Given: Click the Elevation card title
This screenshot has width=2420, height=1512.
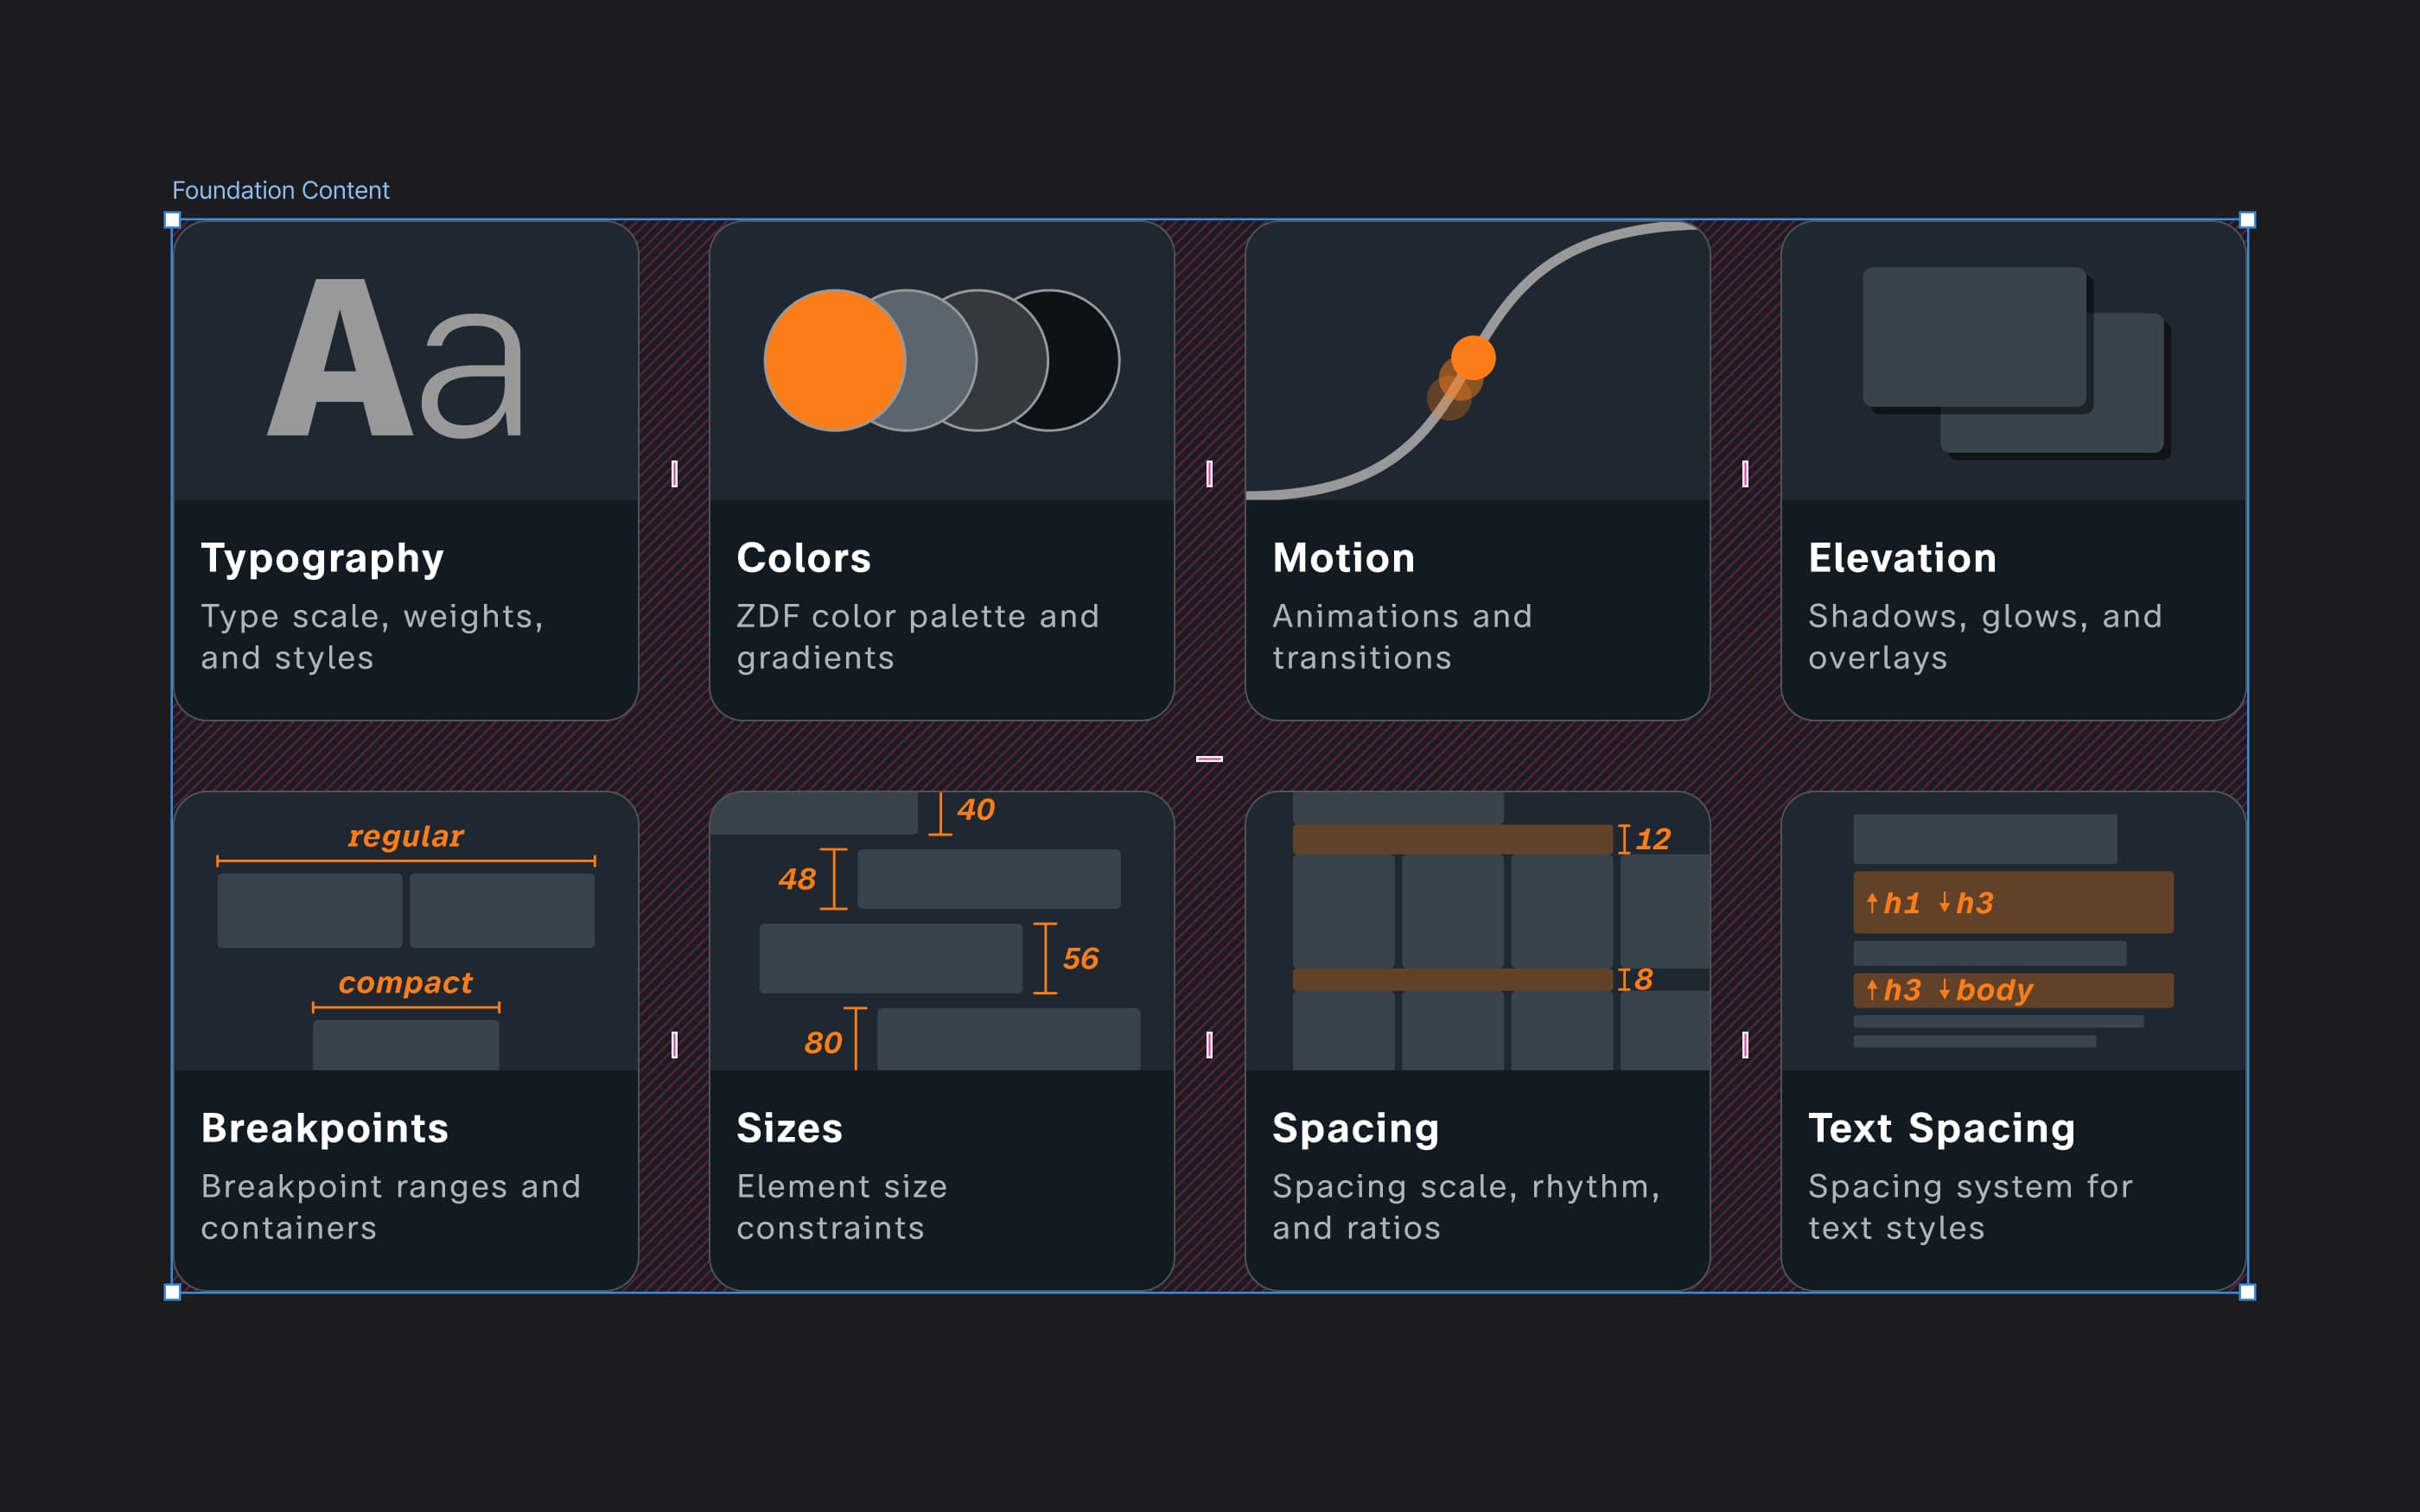Looking at the screenshot, I should (x=1902, y=558).
